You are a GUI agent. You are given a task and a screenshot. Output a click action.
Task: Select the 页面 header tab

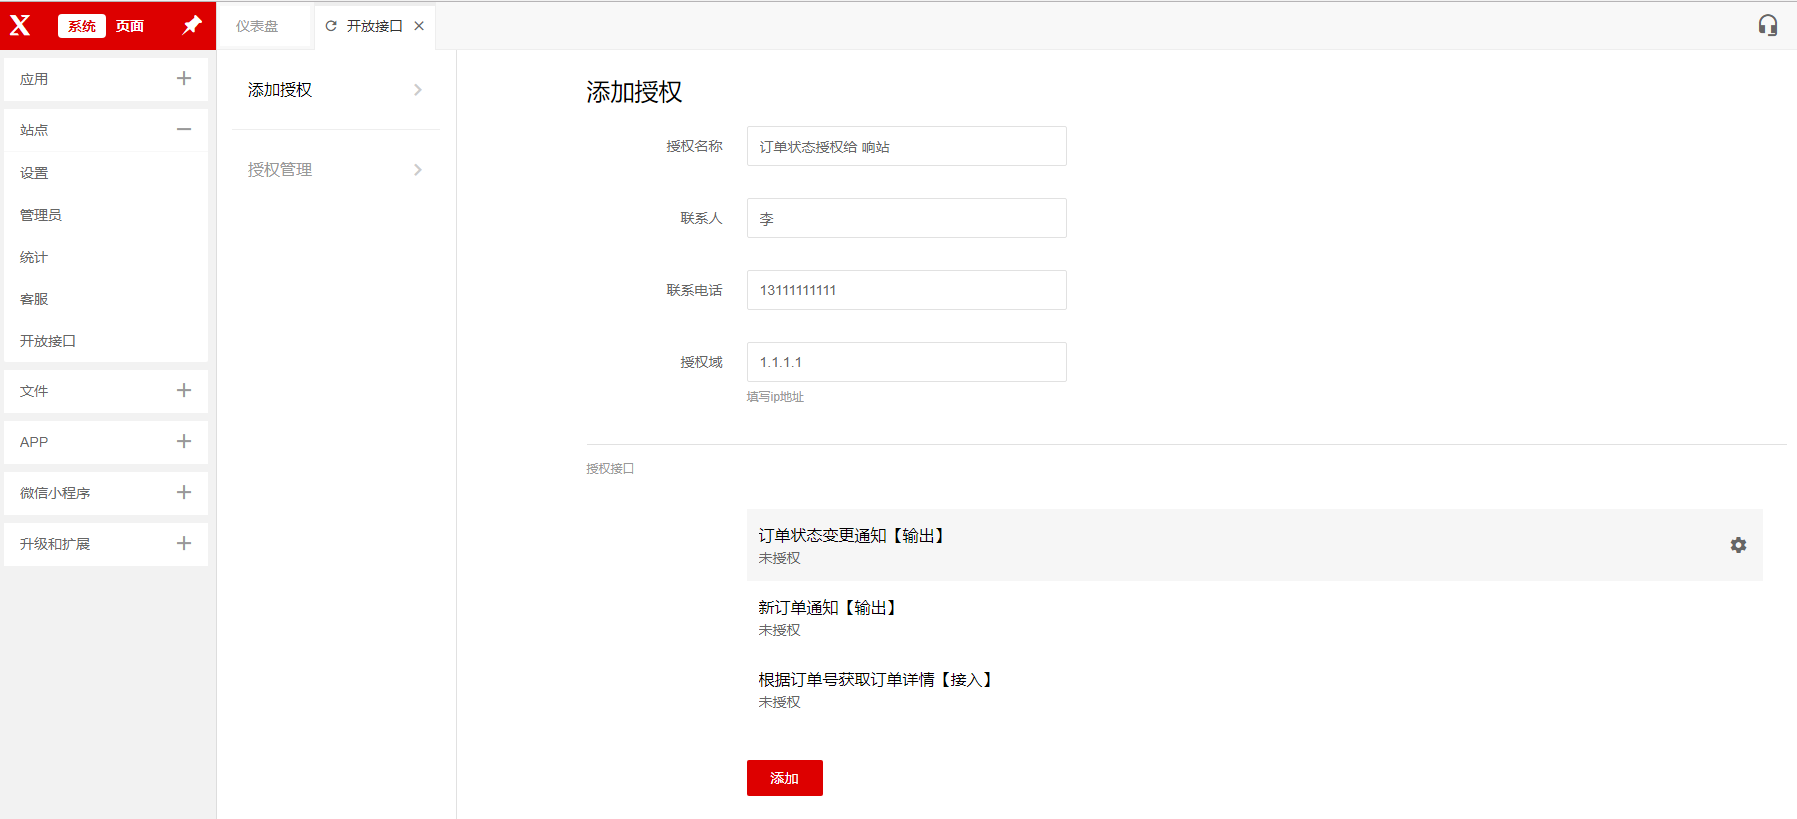[x=129, y=26]
